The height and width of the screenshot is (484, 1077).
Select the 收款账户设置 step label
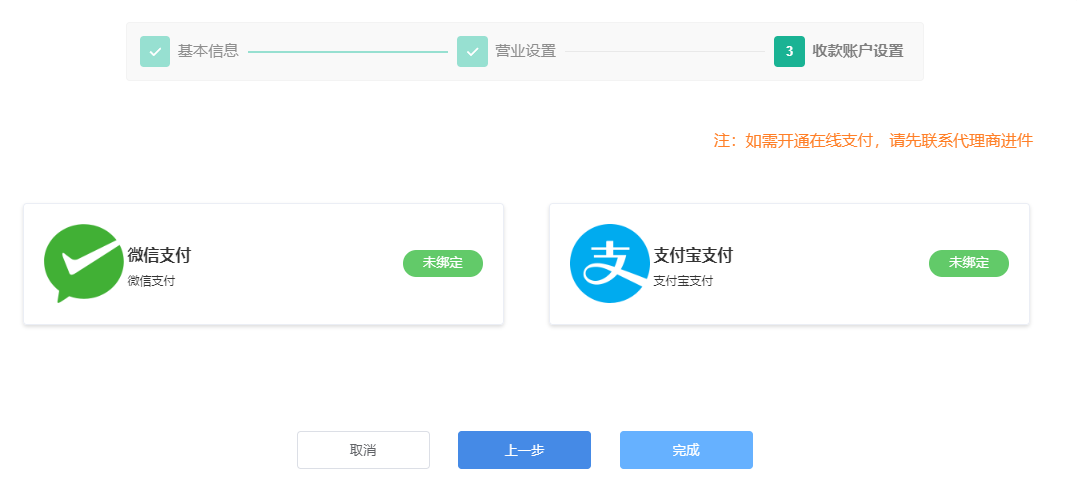click(857, 51)
